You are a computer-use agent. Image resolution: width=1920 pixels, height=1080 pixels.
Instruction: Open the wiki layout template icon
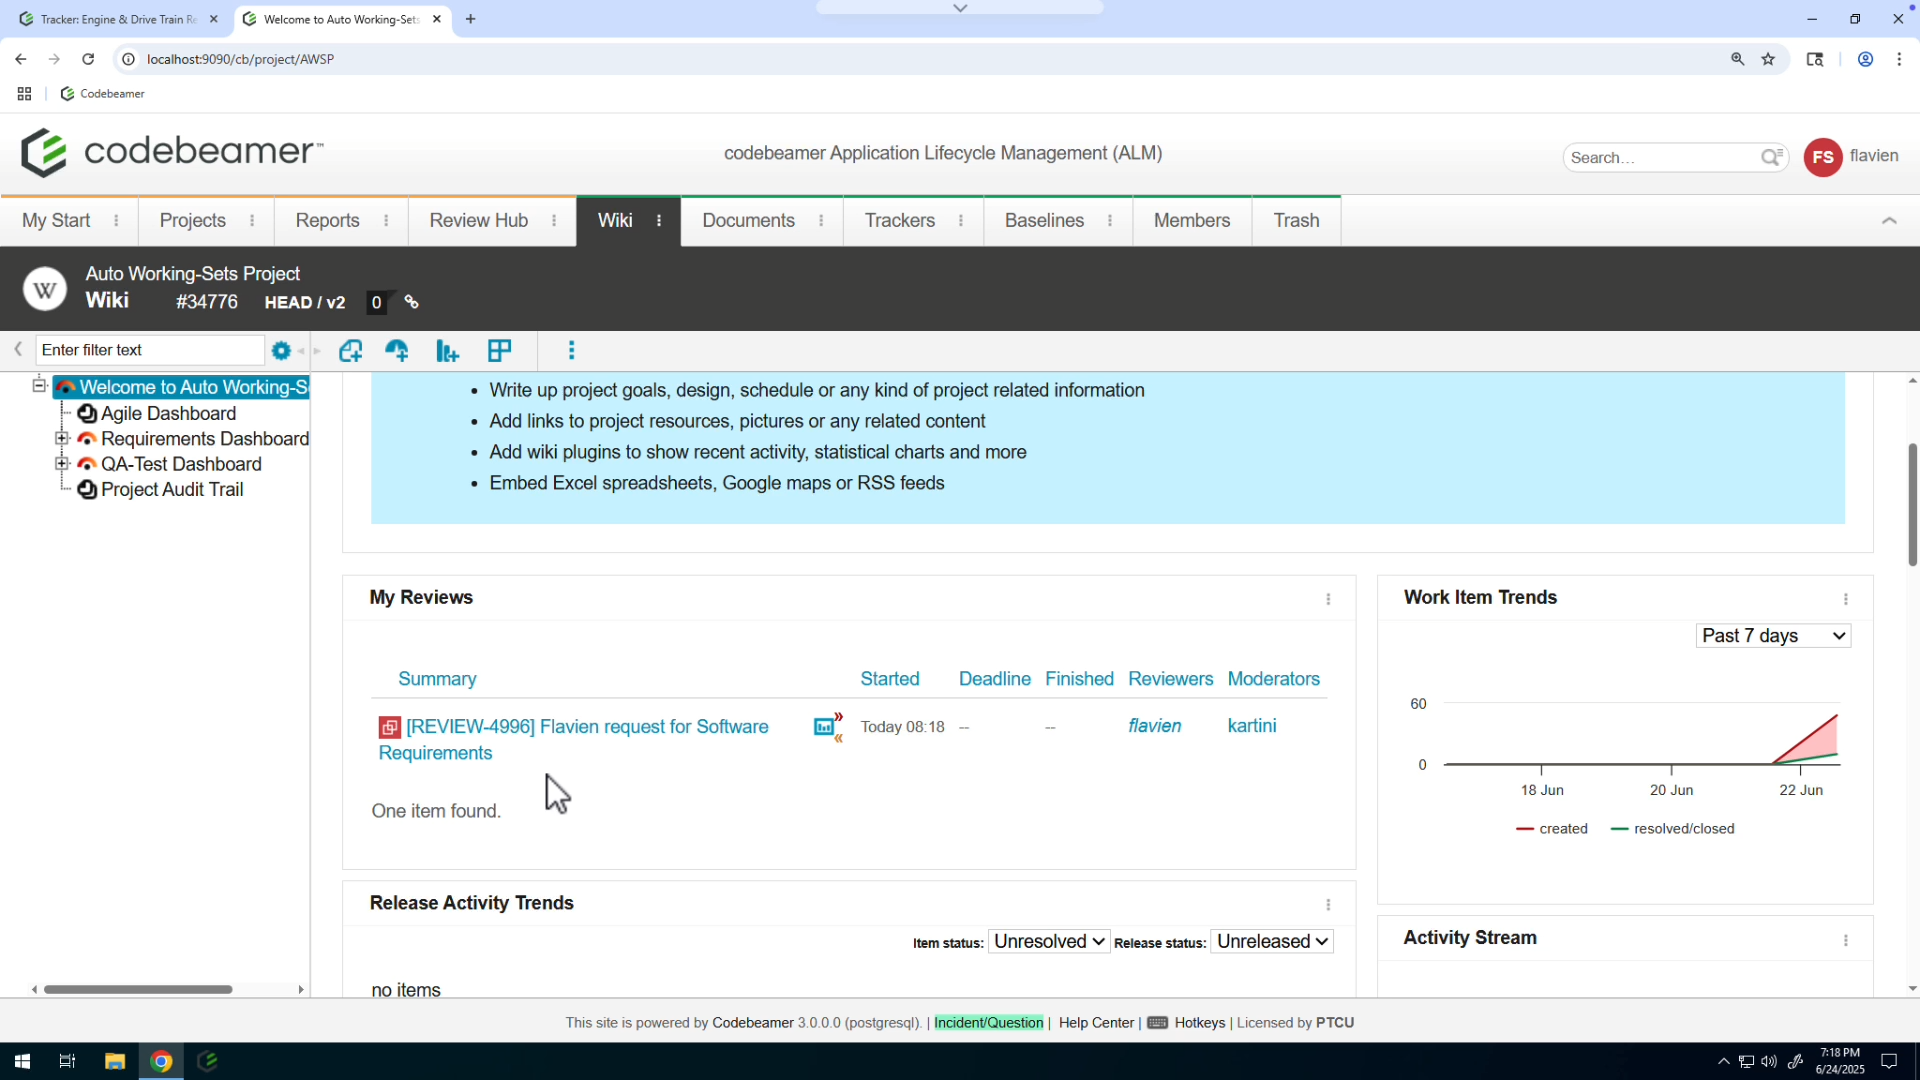tap(500, 350)
